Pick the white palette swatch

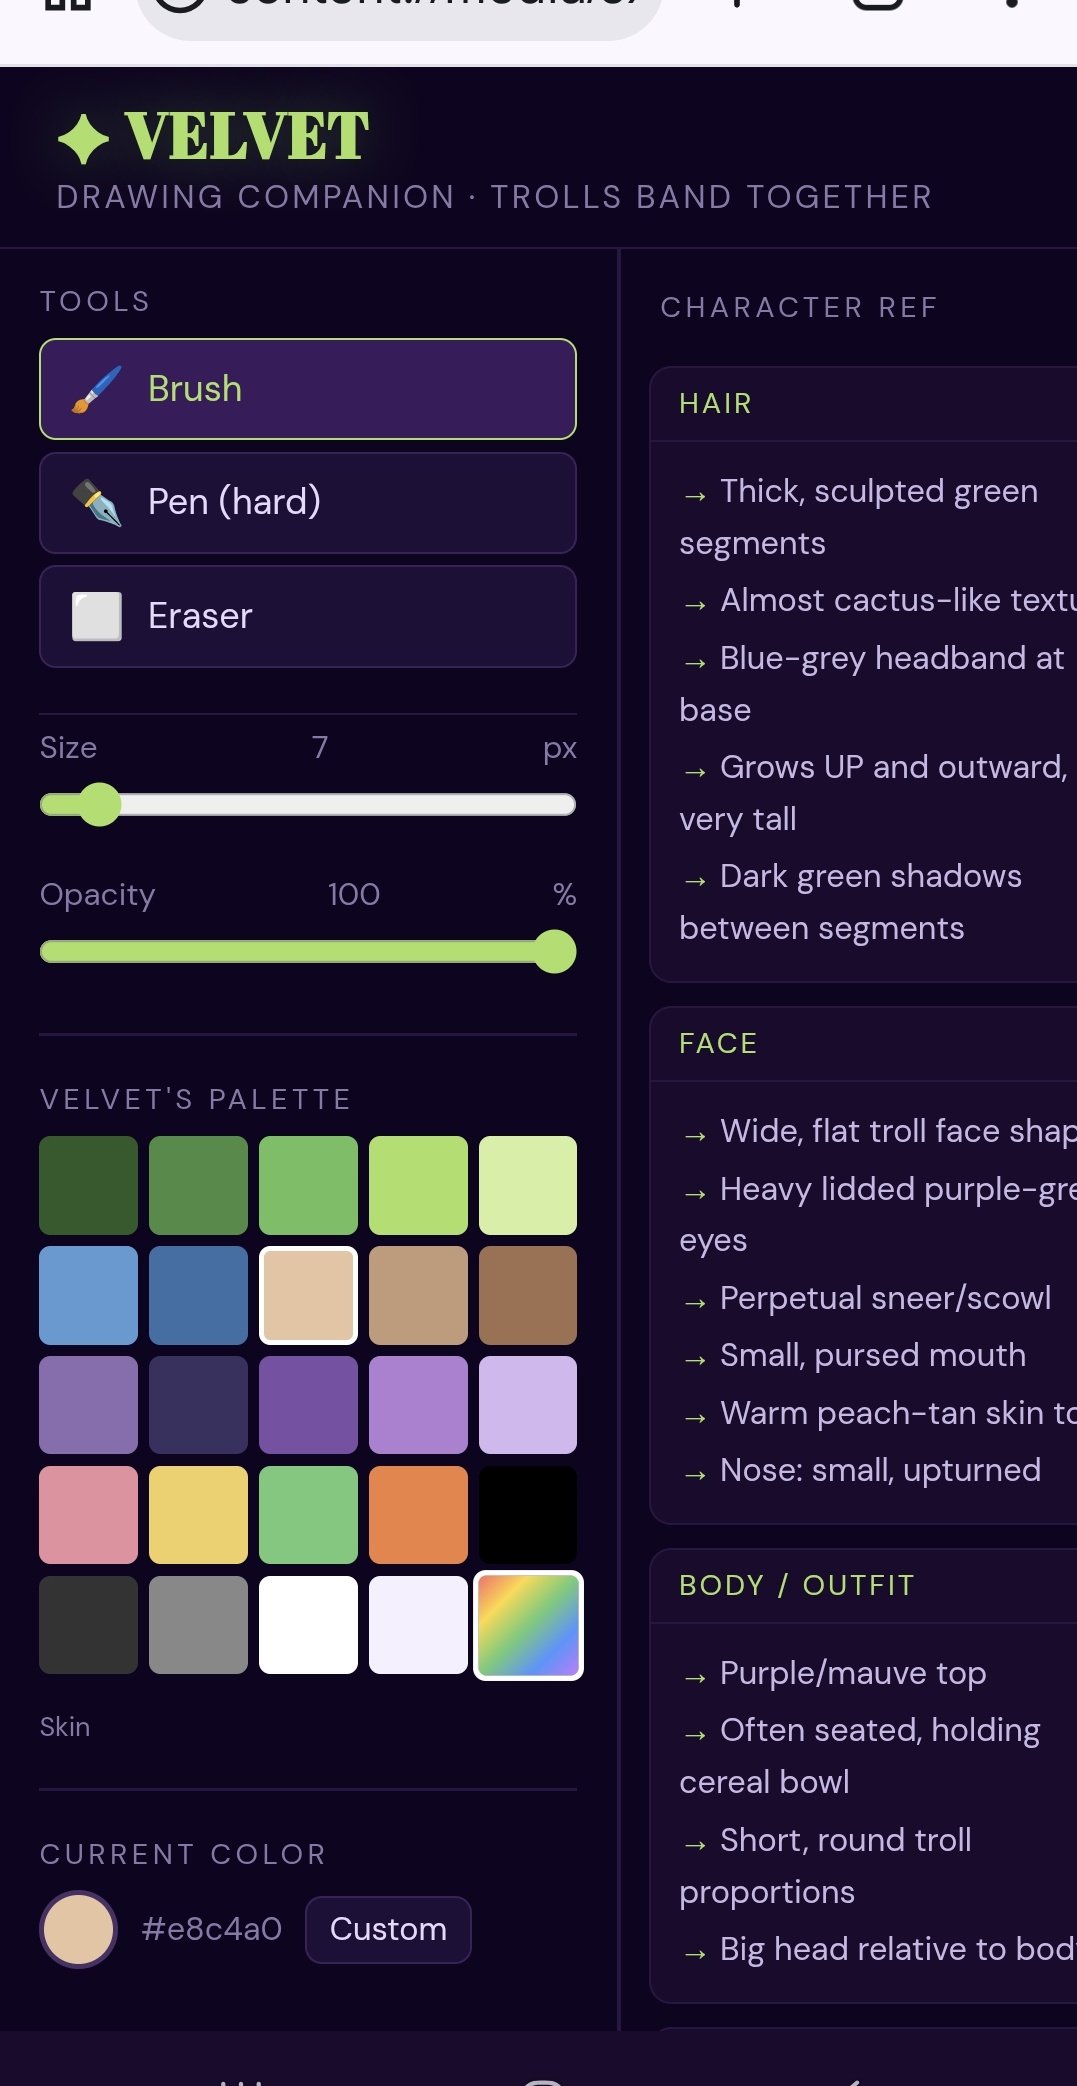[308, 1625]
